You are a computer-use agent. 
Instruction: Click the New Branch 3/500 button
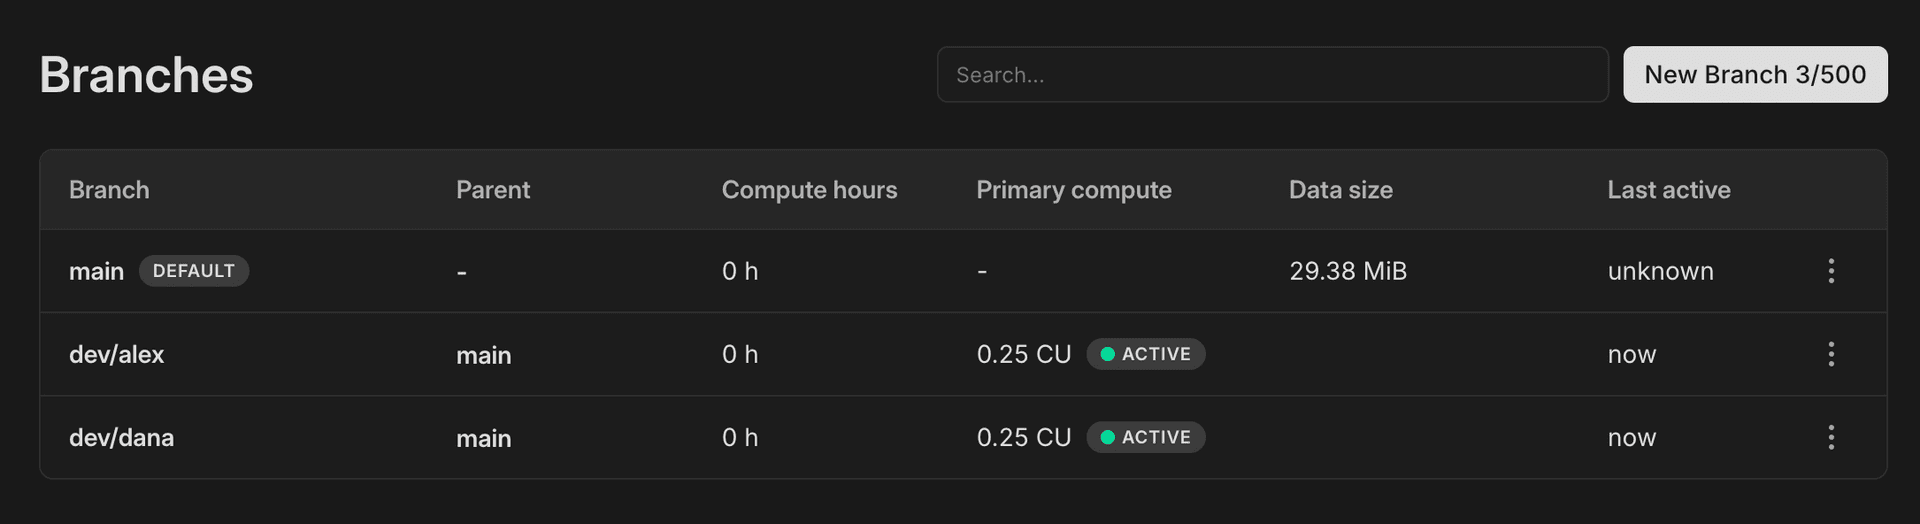click(1754, 75)
